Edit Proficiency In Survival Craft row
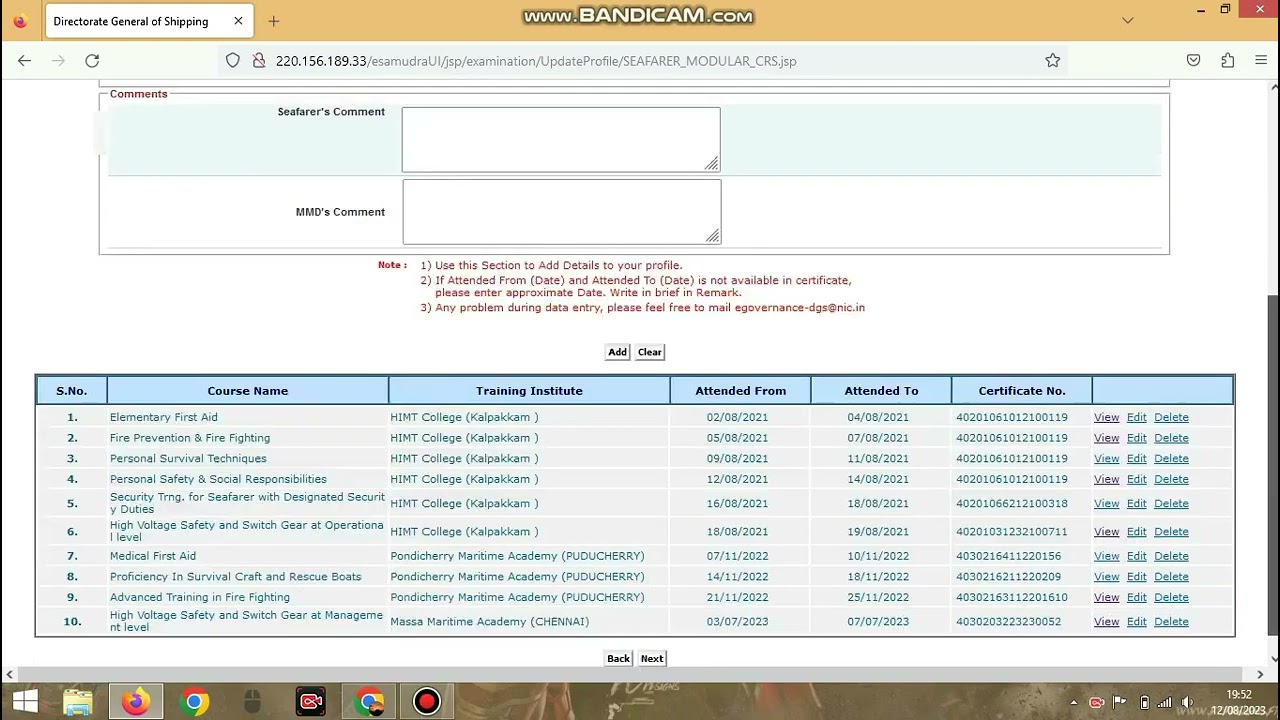The height and width of the screenshot is (720, 1280). pos(1136,577)
